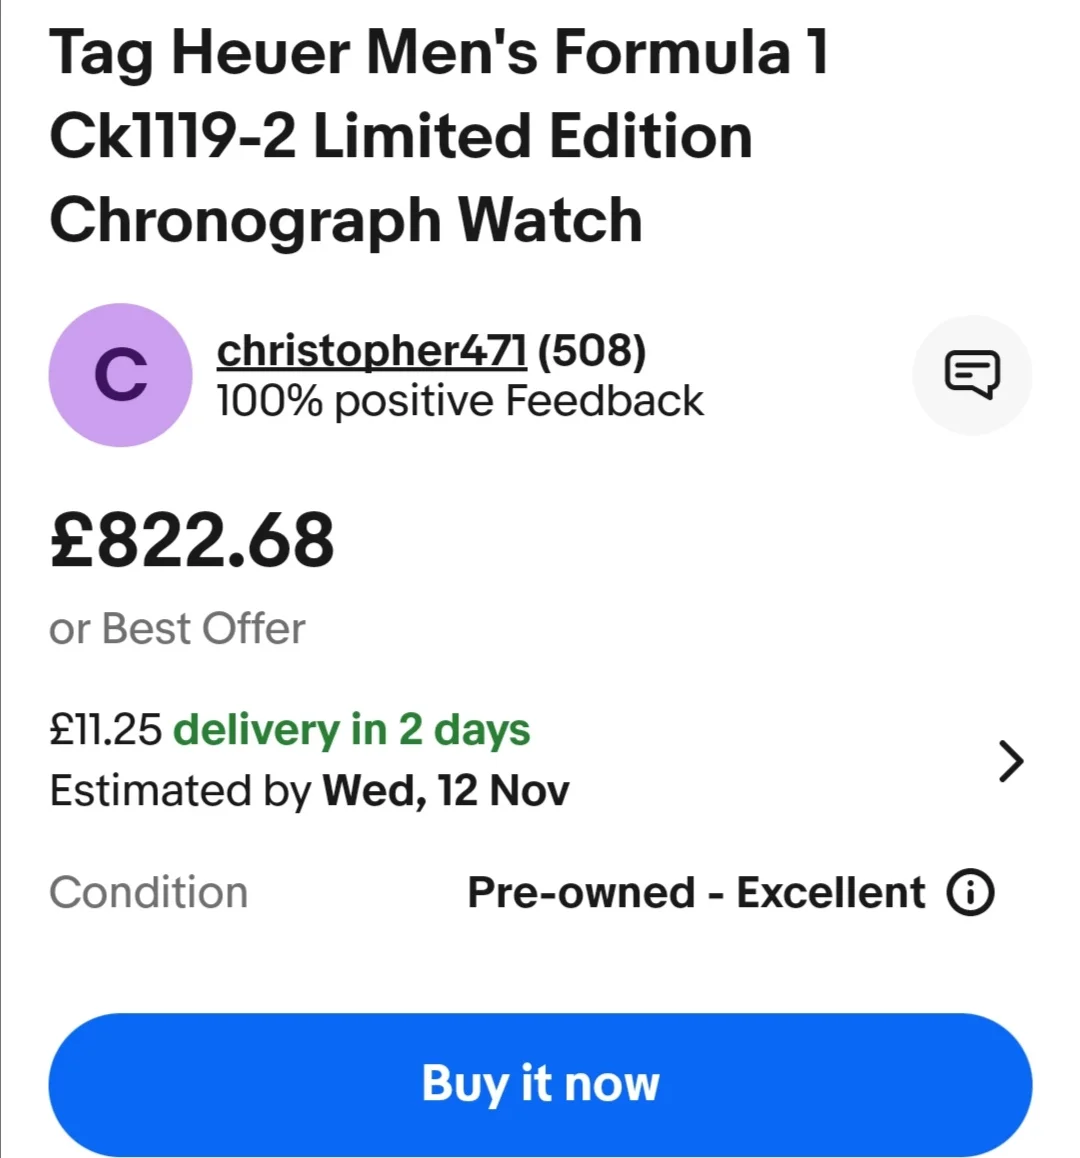Click the condition info circle icon
Image resolution: width=1080 pixels, height=1158 pixels.
[970, 893]
